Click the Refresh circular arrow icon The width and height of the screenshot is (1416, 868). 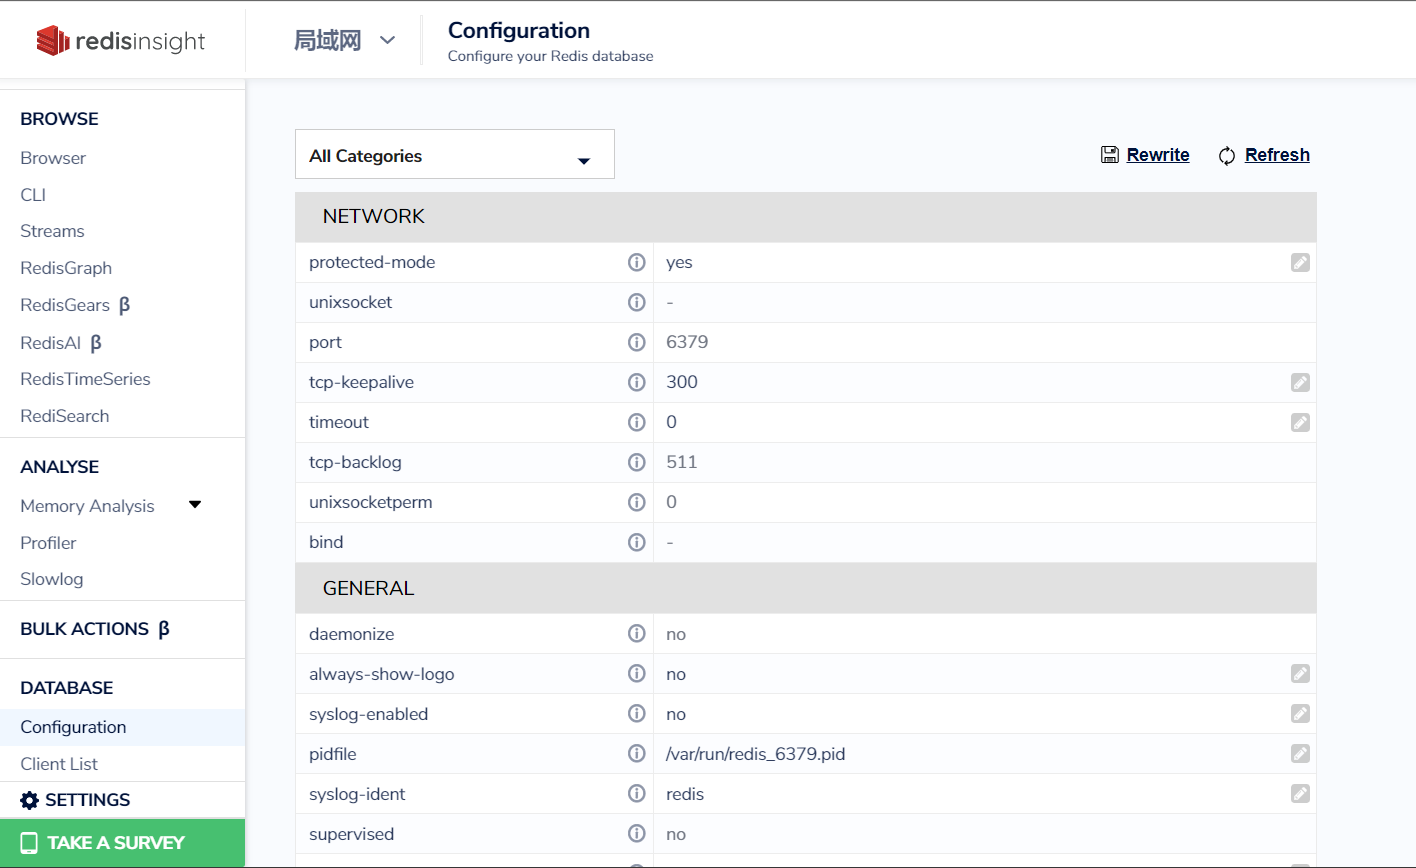click(x=1227, y=156)
